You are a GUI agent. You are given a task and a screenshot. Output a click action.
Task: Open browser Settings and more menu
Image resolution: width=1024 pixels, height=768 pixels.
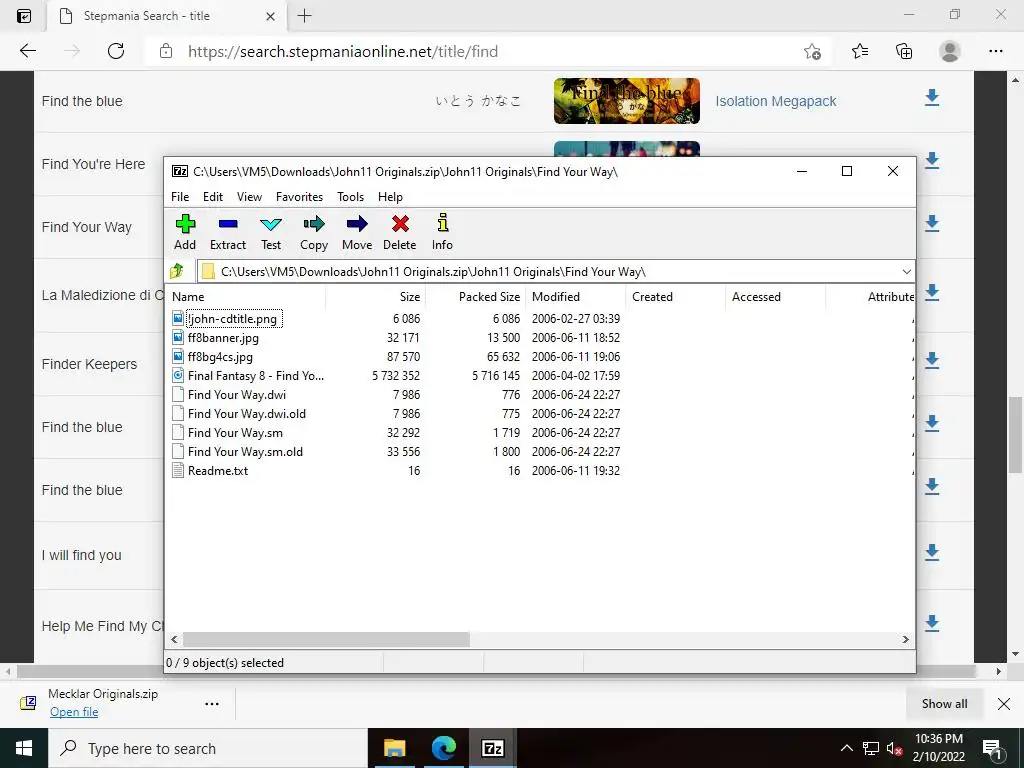995,51
